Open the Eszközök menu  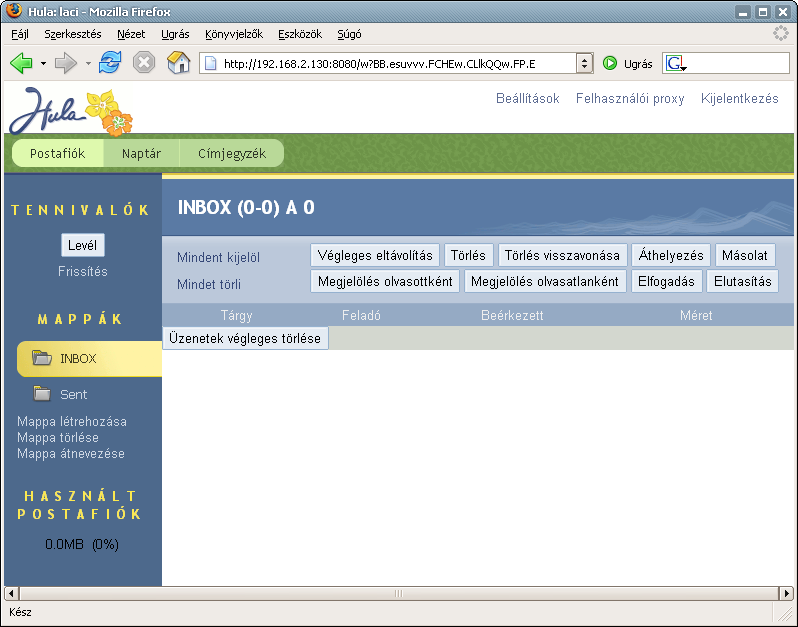pos(300,34)
